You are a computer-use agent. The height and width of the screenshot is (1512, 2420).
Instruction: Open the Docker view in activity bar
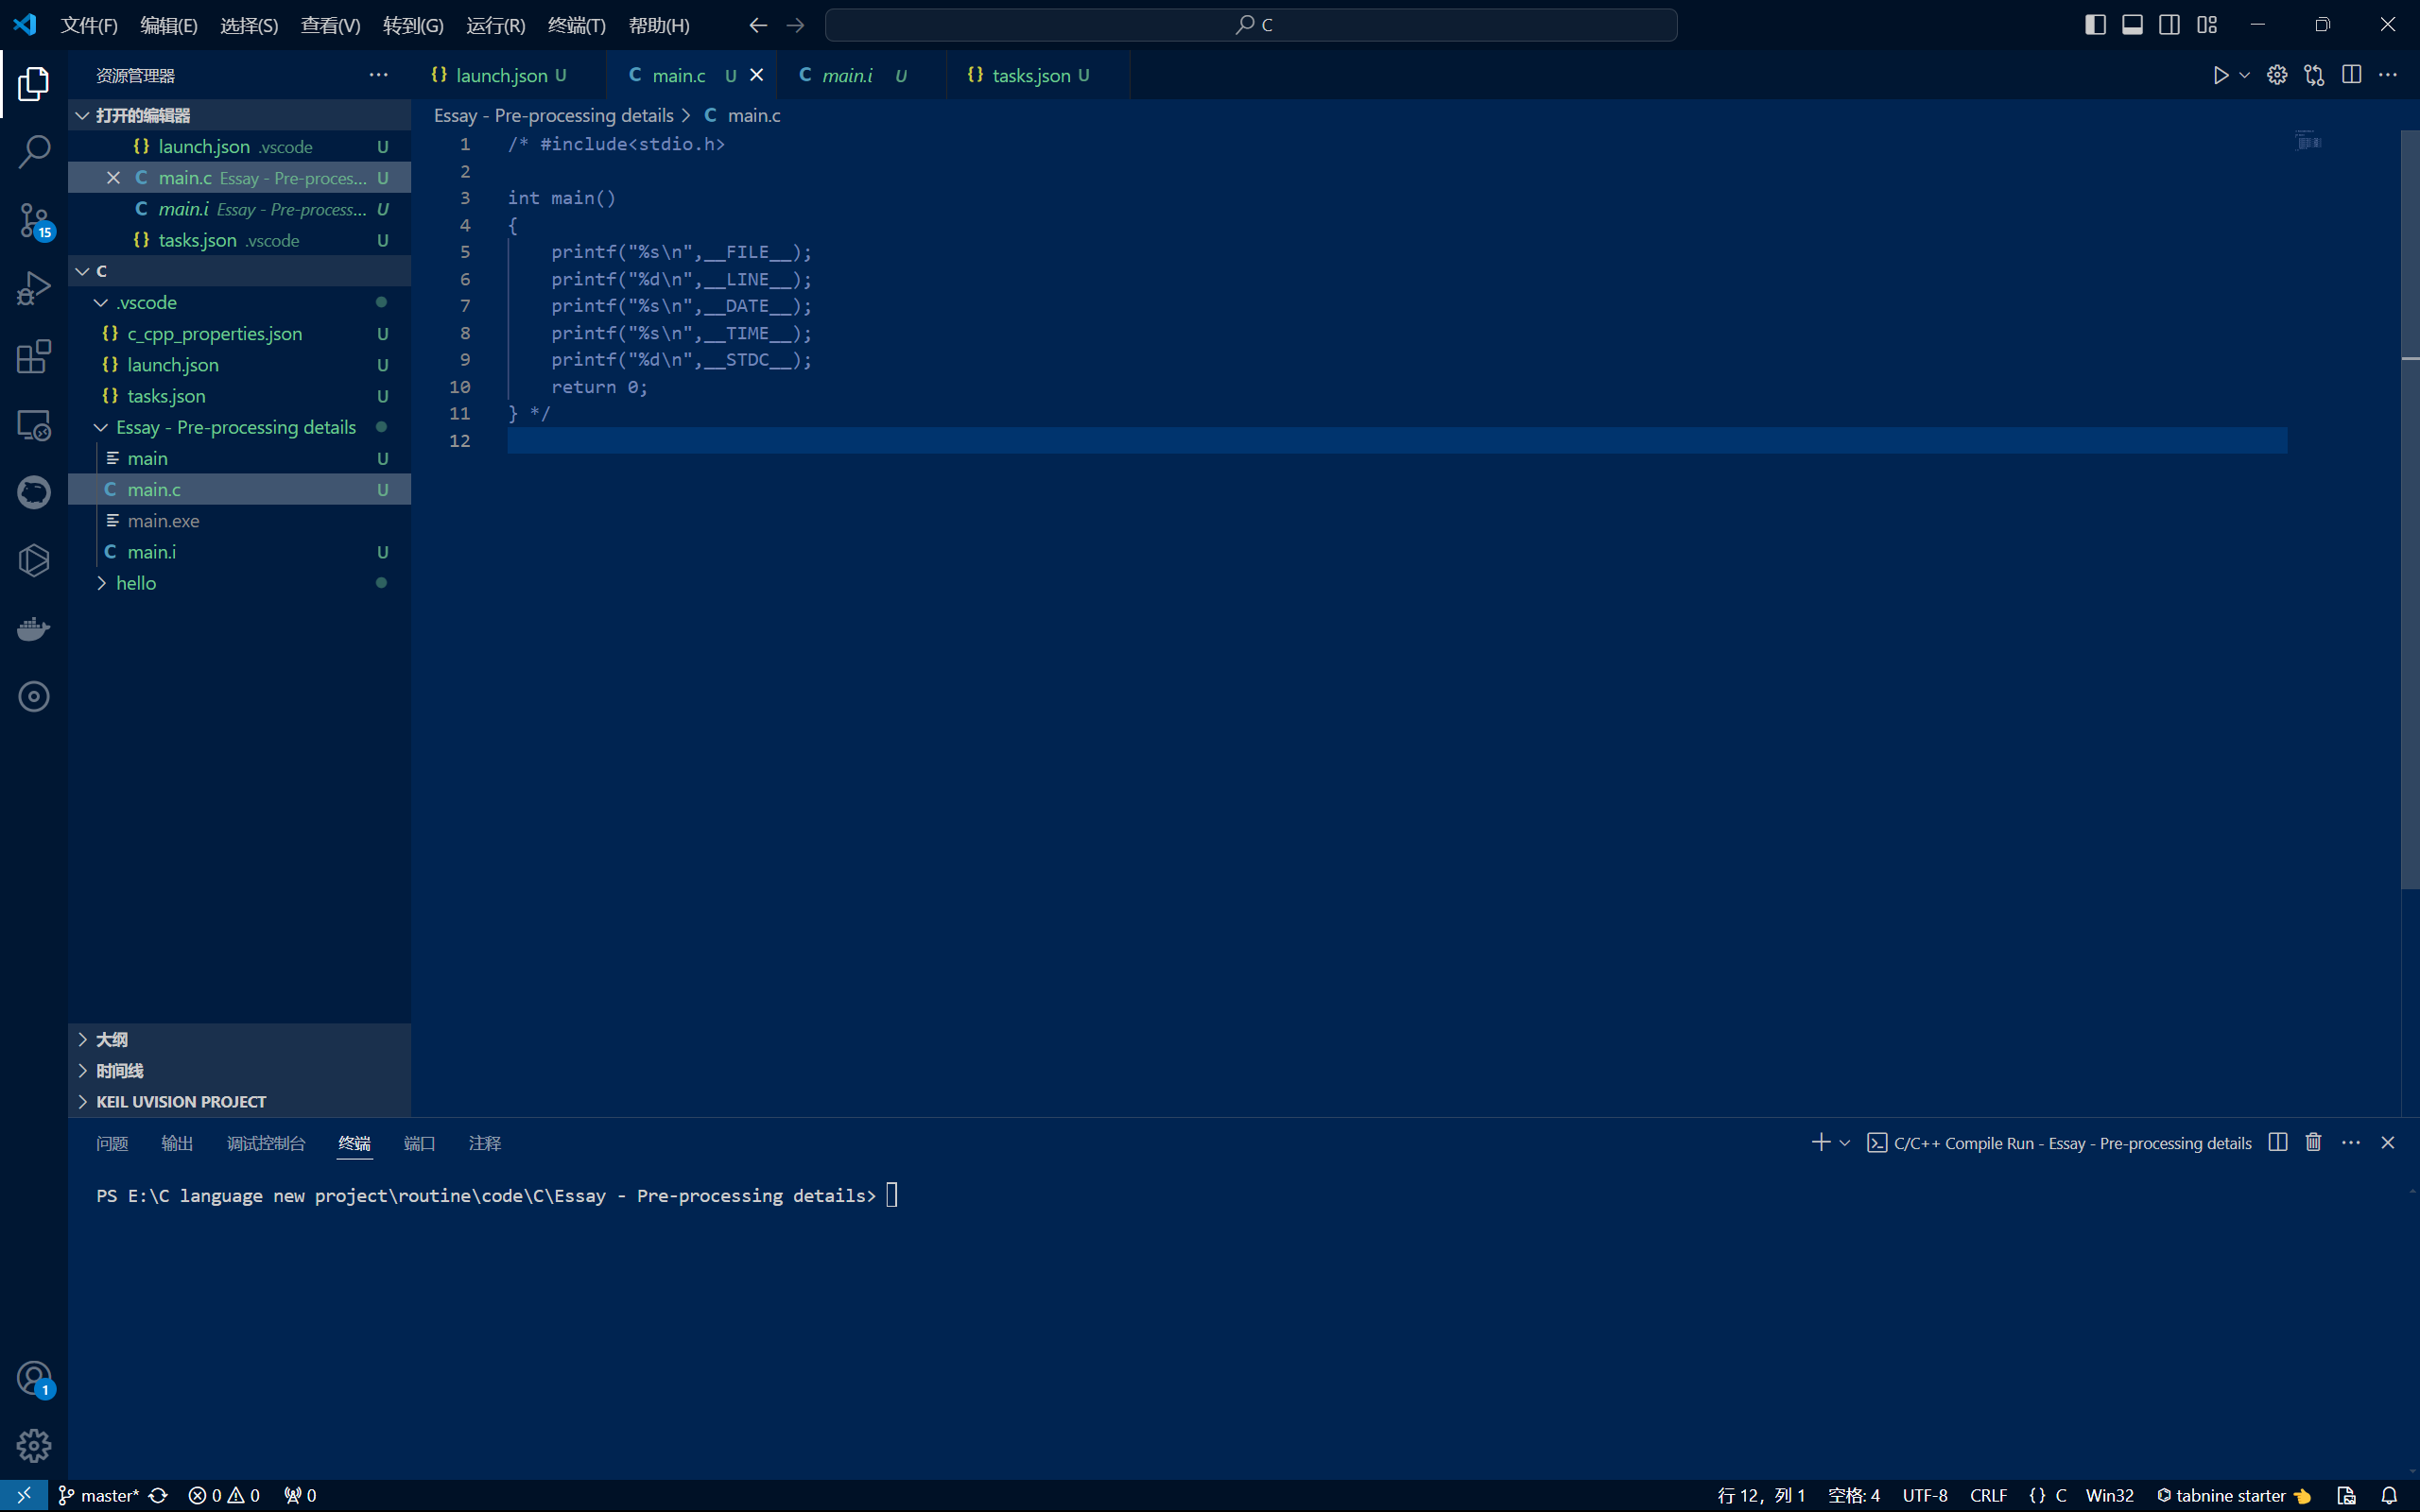[33, 628]
